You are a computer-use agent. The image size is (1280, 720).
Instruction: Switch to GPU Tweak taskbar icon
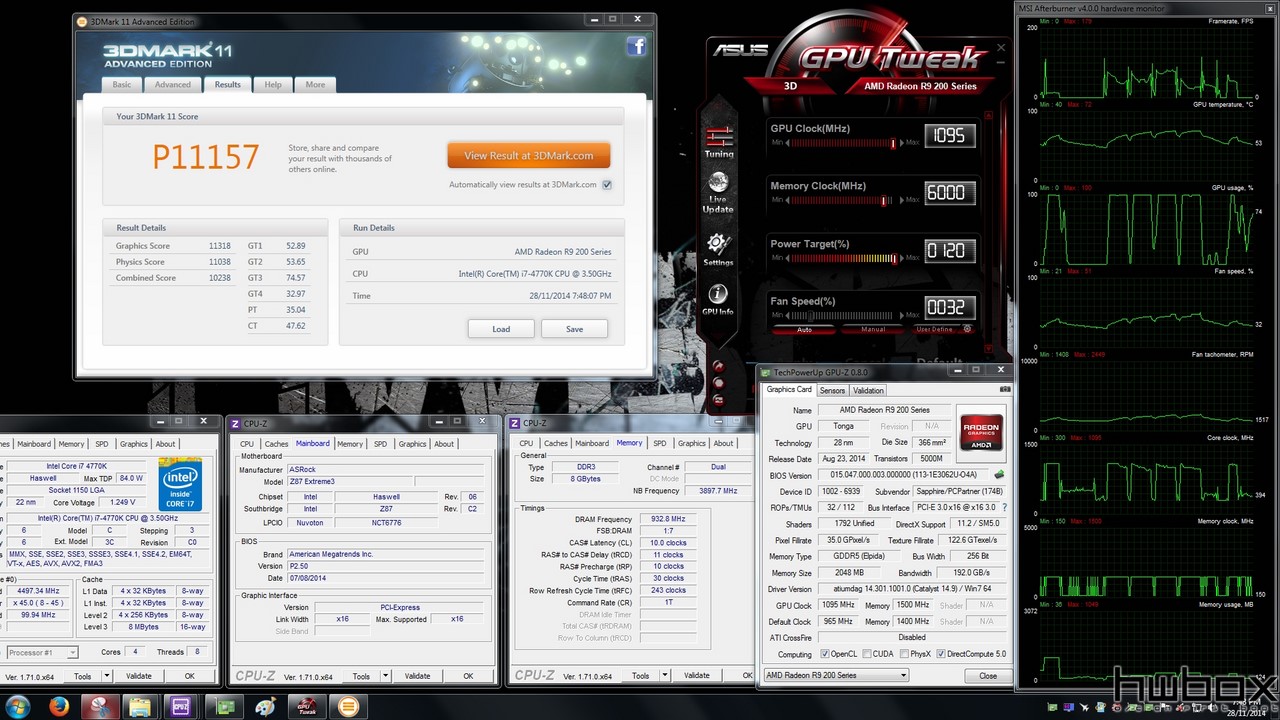[x=306, y=706]
